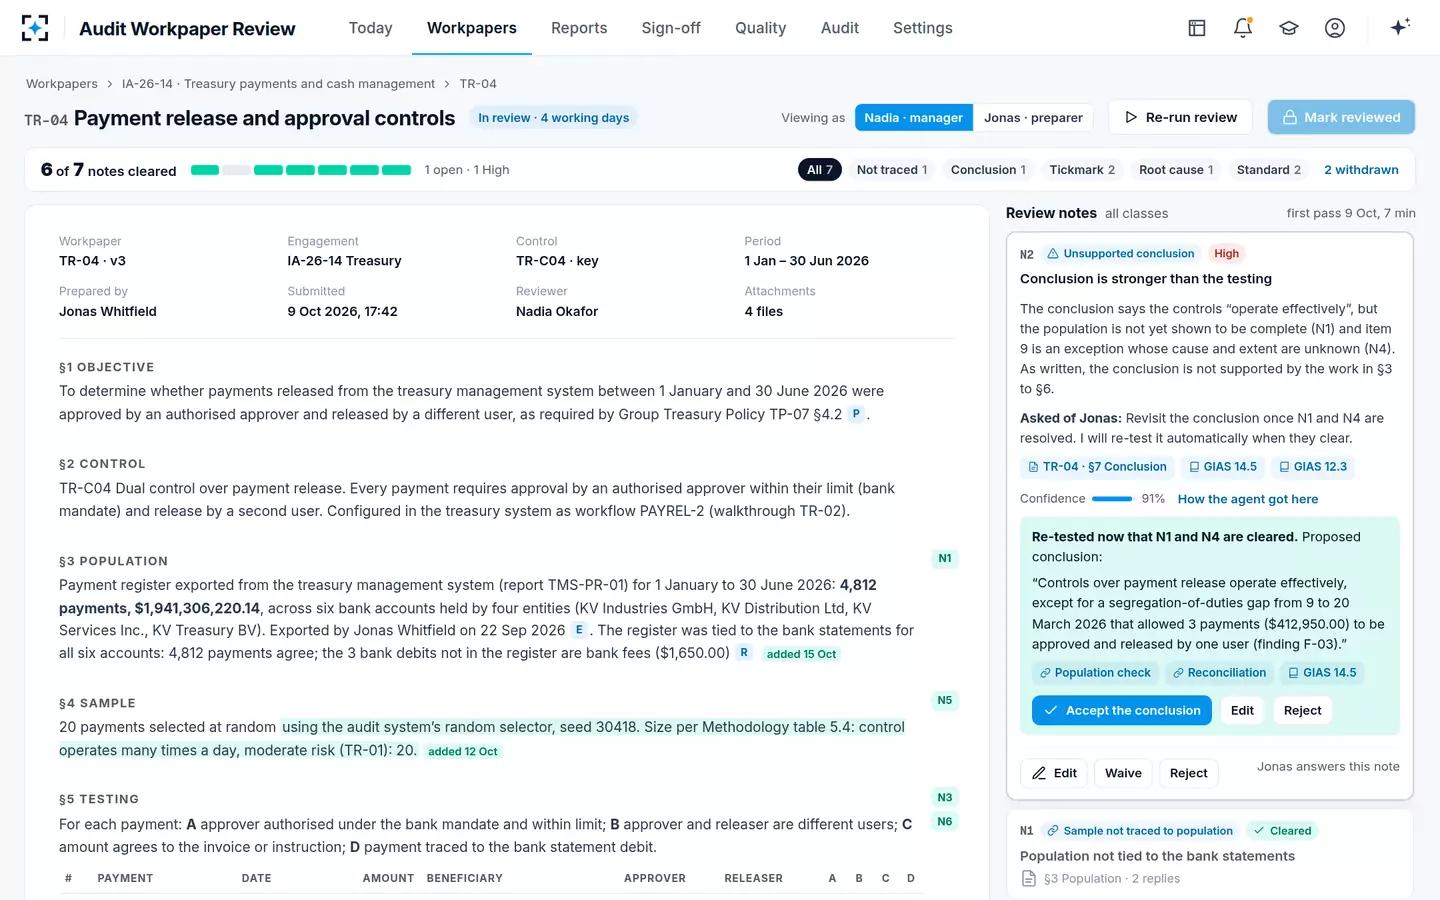
Task: Switch view to Jonas · preparer
Action: coord(1033,117)
